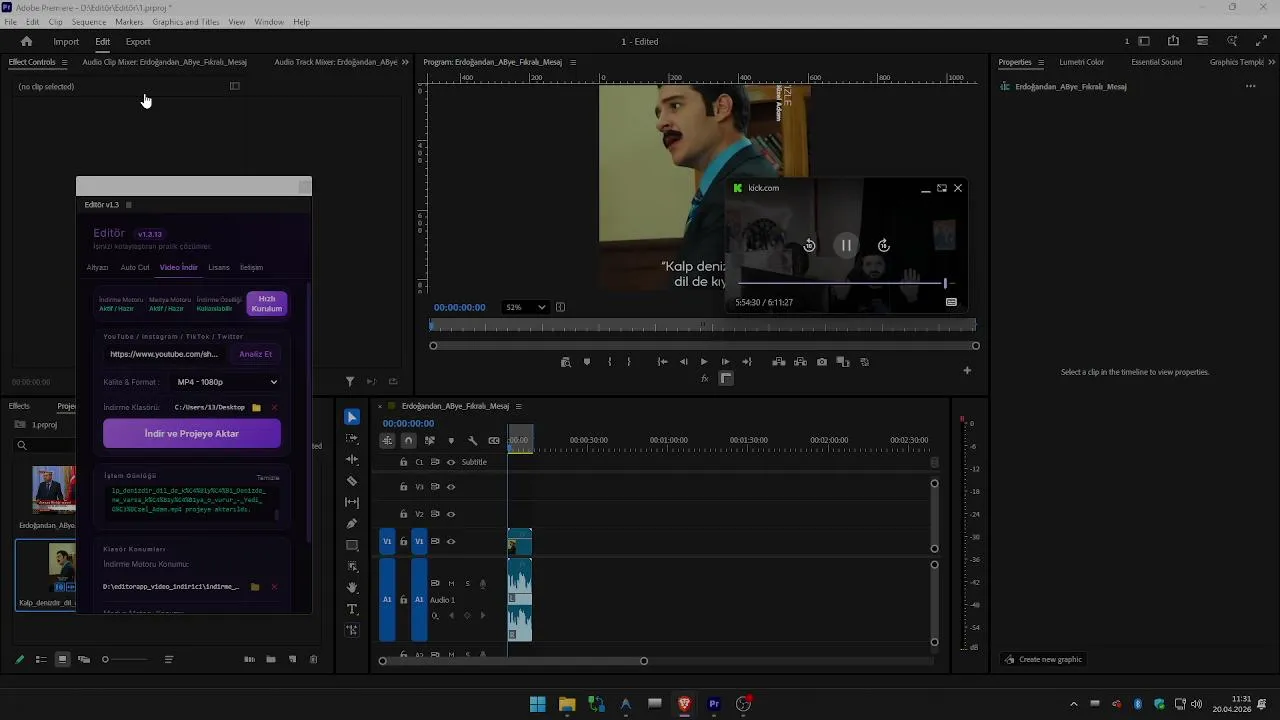Select the Pen tool
The height and width of the screenshot is (720, 1280).
coord(352,523)
